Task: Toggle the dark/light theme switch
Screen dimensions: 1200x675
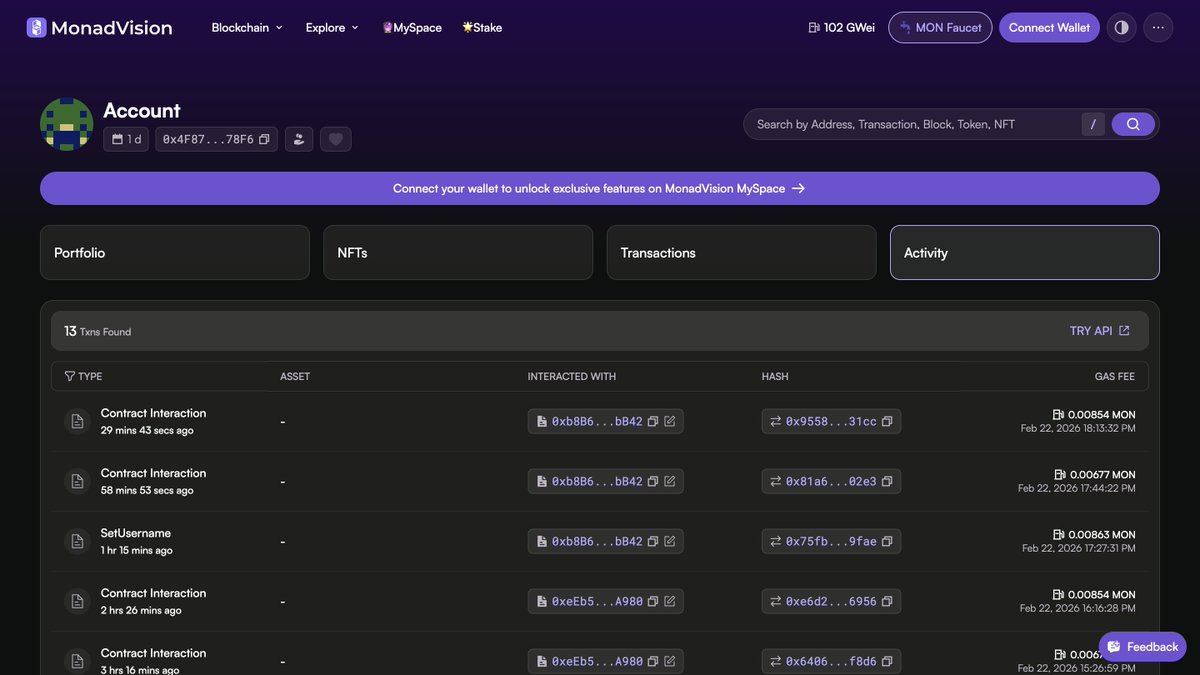Action: pos(1121,27)
